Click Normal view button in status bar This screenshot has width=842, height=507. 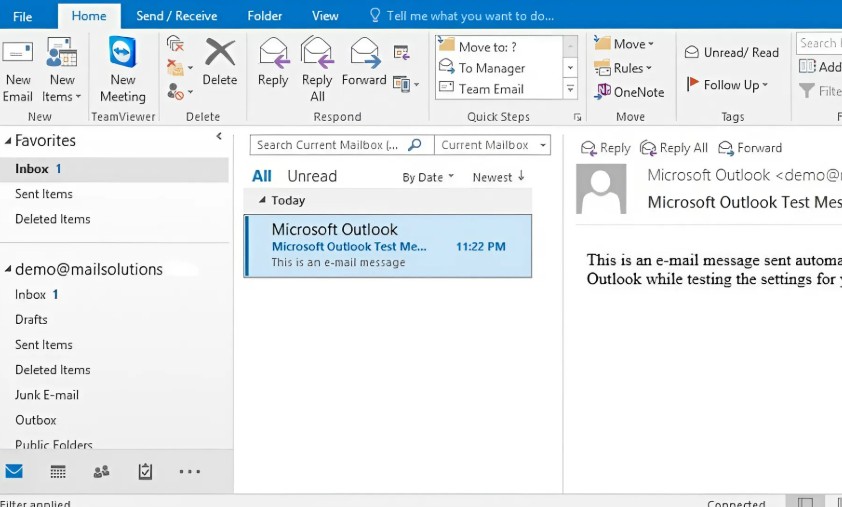click(805, 502)
